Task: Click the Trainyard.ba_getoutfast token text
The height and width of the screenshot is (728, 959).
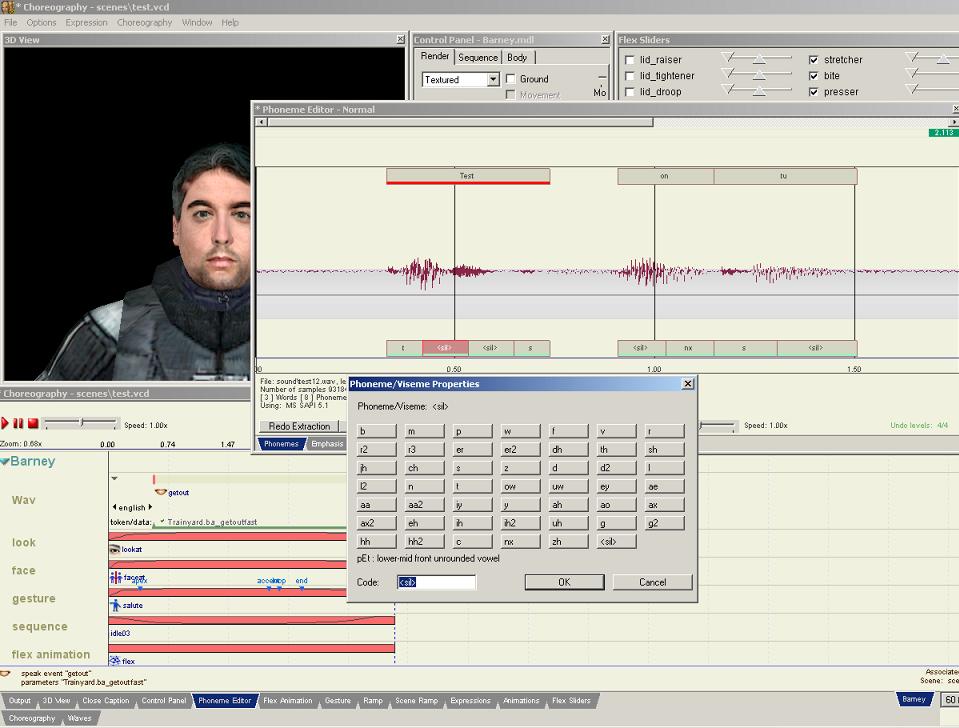Action: (212, 522)
